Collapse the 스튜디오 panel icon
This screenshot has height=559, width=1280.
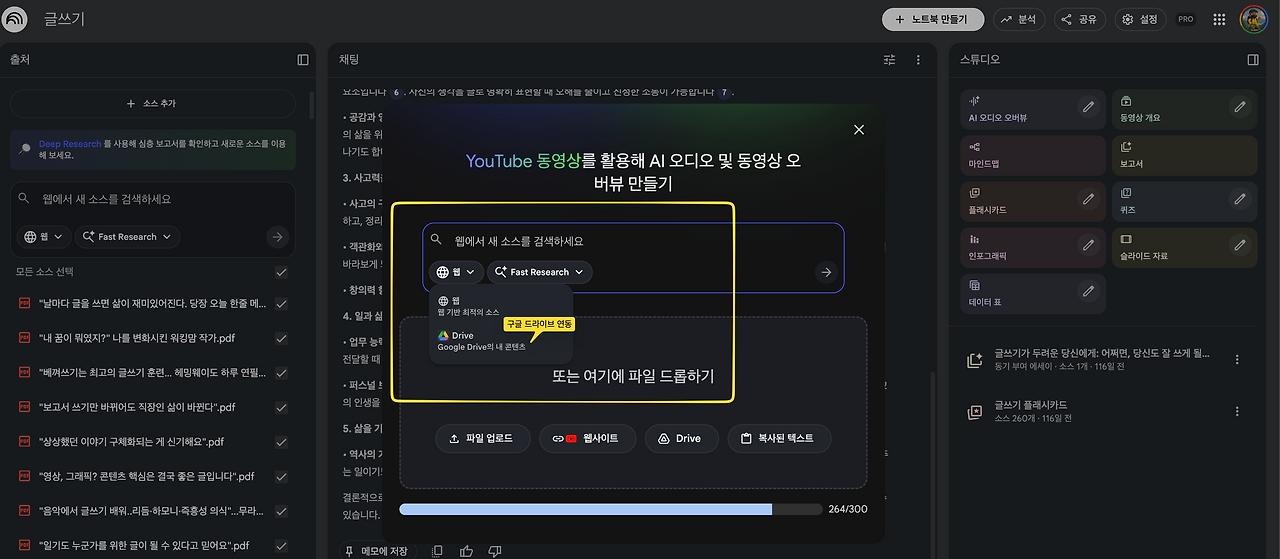pos(1253,60)
